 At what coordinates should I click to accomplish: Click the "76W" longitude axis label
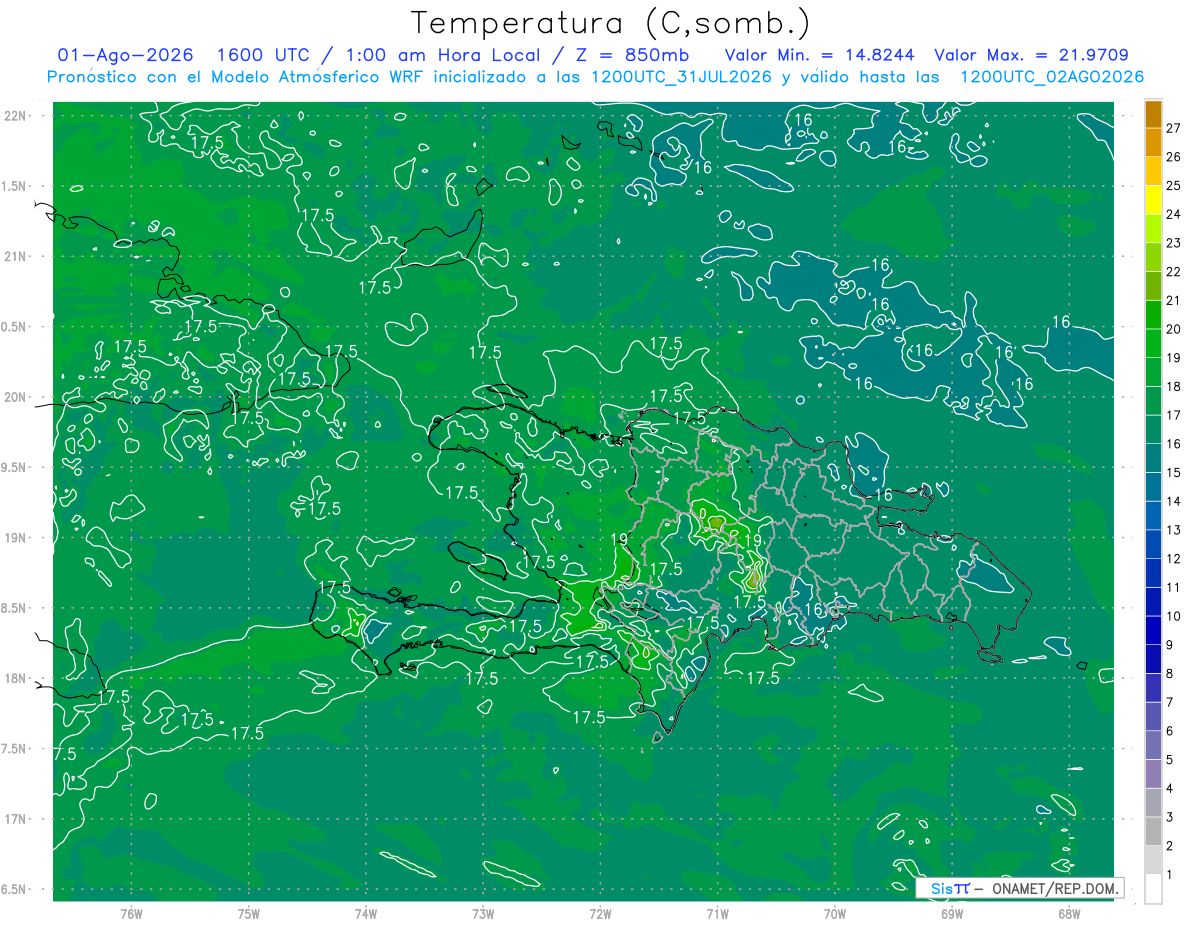coord(132,912)
